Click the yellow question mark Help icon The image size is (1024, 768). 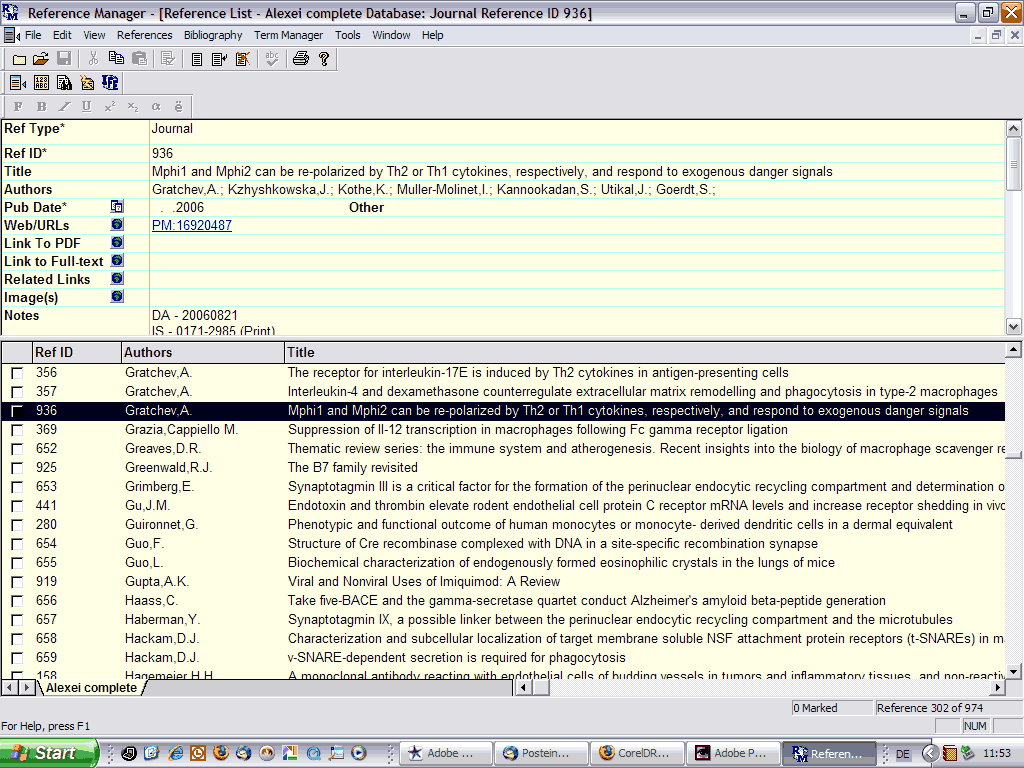click(324, 59)
